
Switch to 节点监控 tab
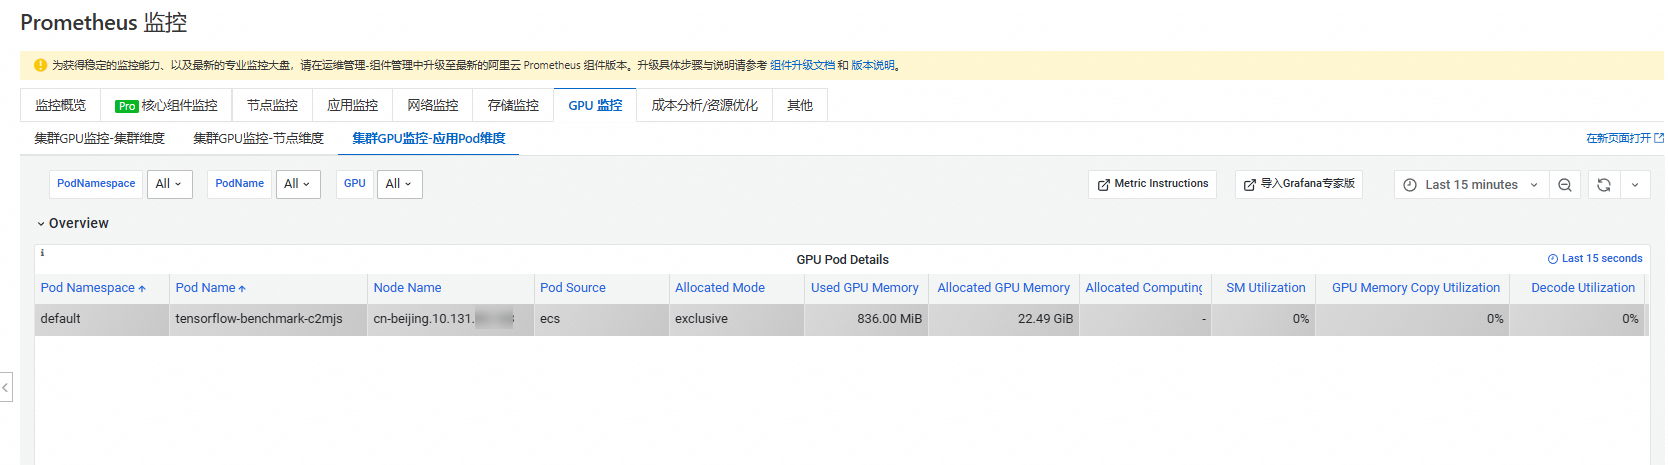tap(272, 105)
